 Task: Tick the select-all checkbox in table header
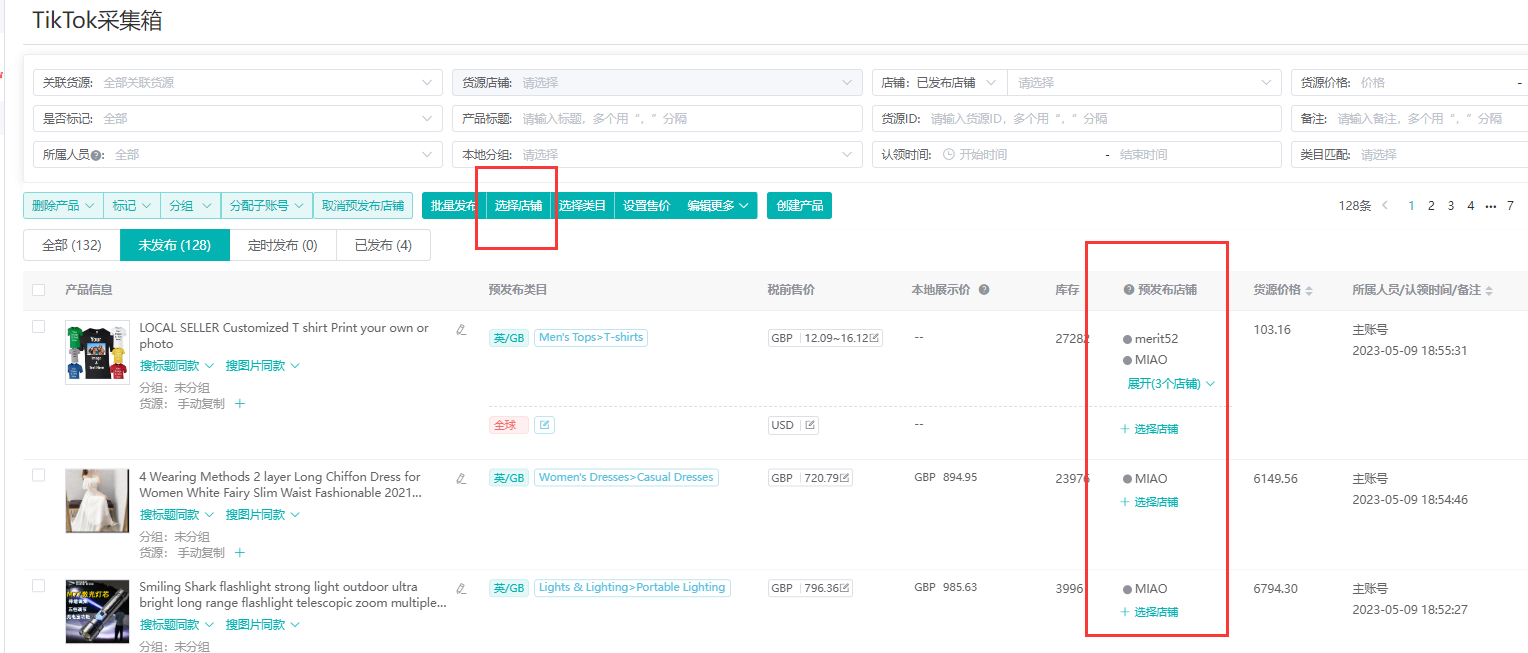pyautogui.click(x=39, y=290)
